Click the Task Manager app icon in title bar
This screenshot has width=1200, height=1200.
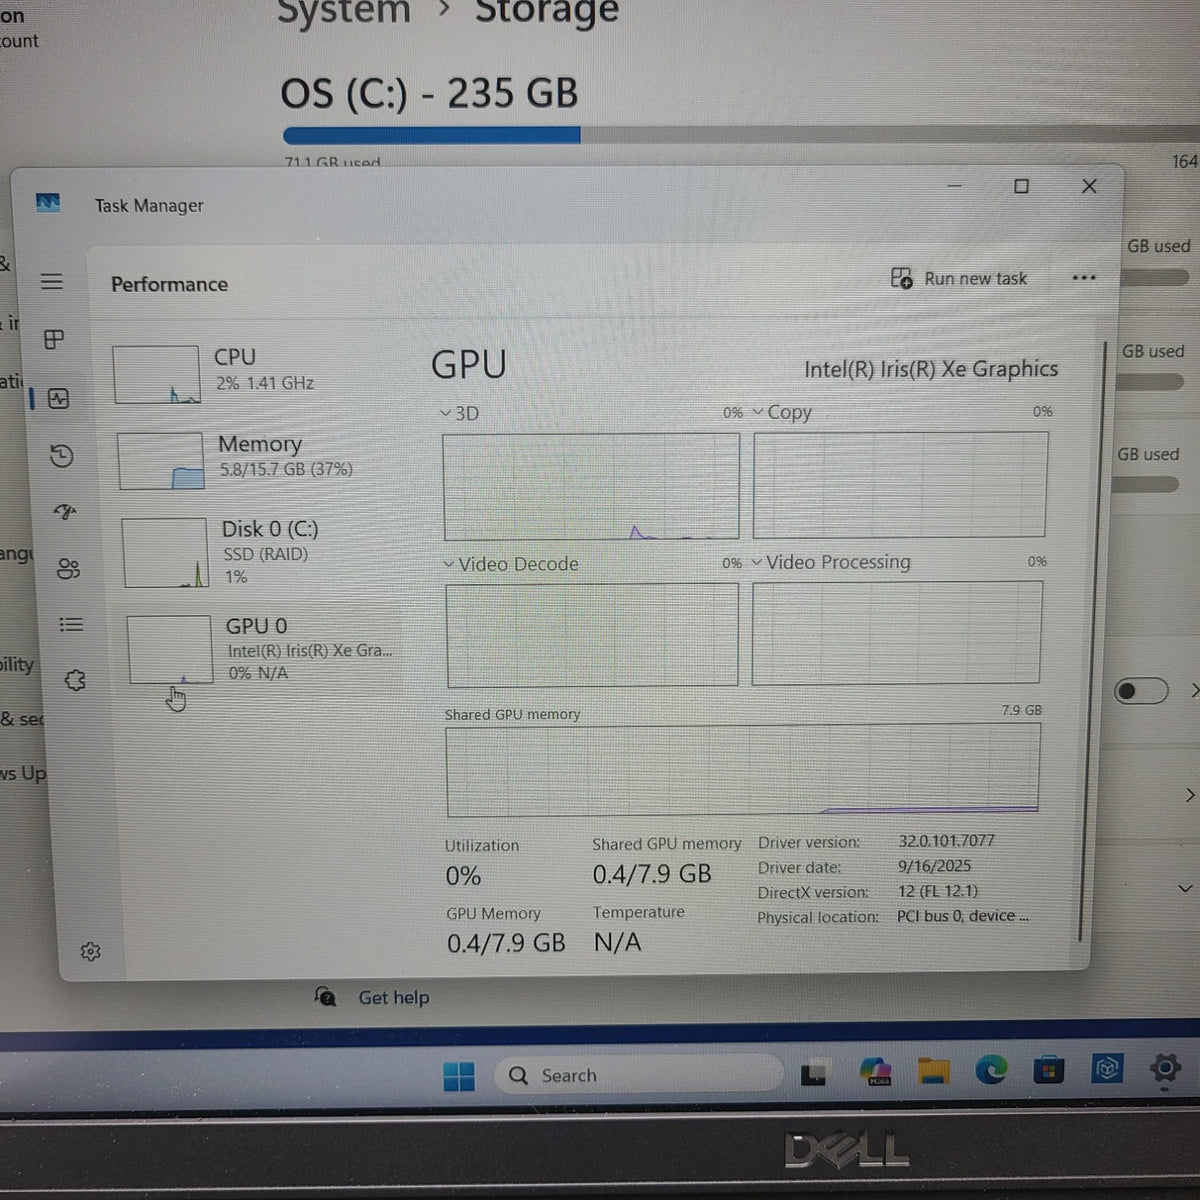click(48, 203)
